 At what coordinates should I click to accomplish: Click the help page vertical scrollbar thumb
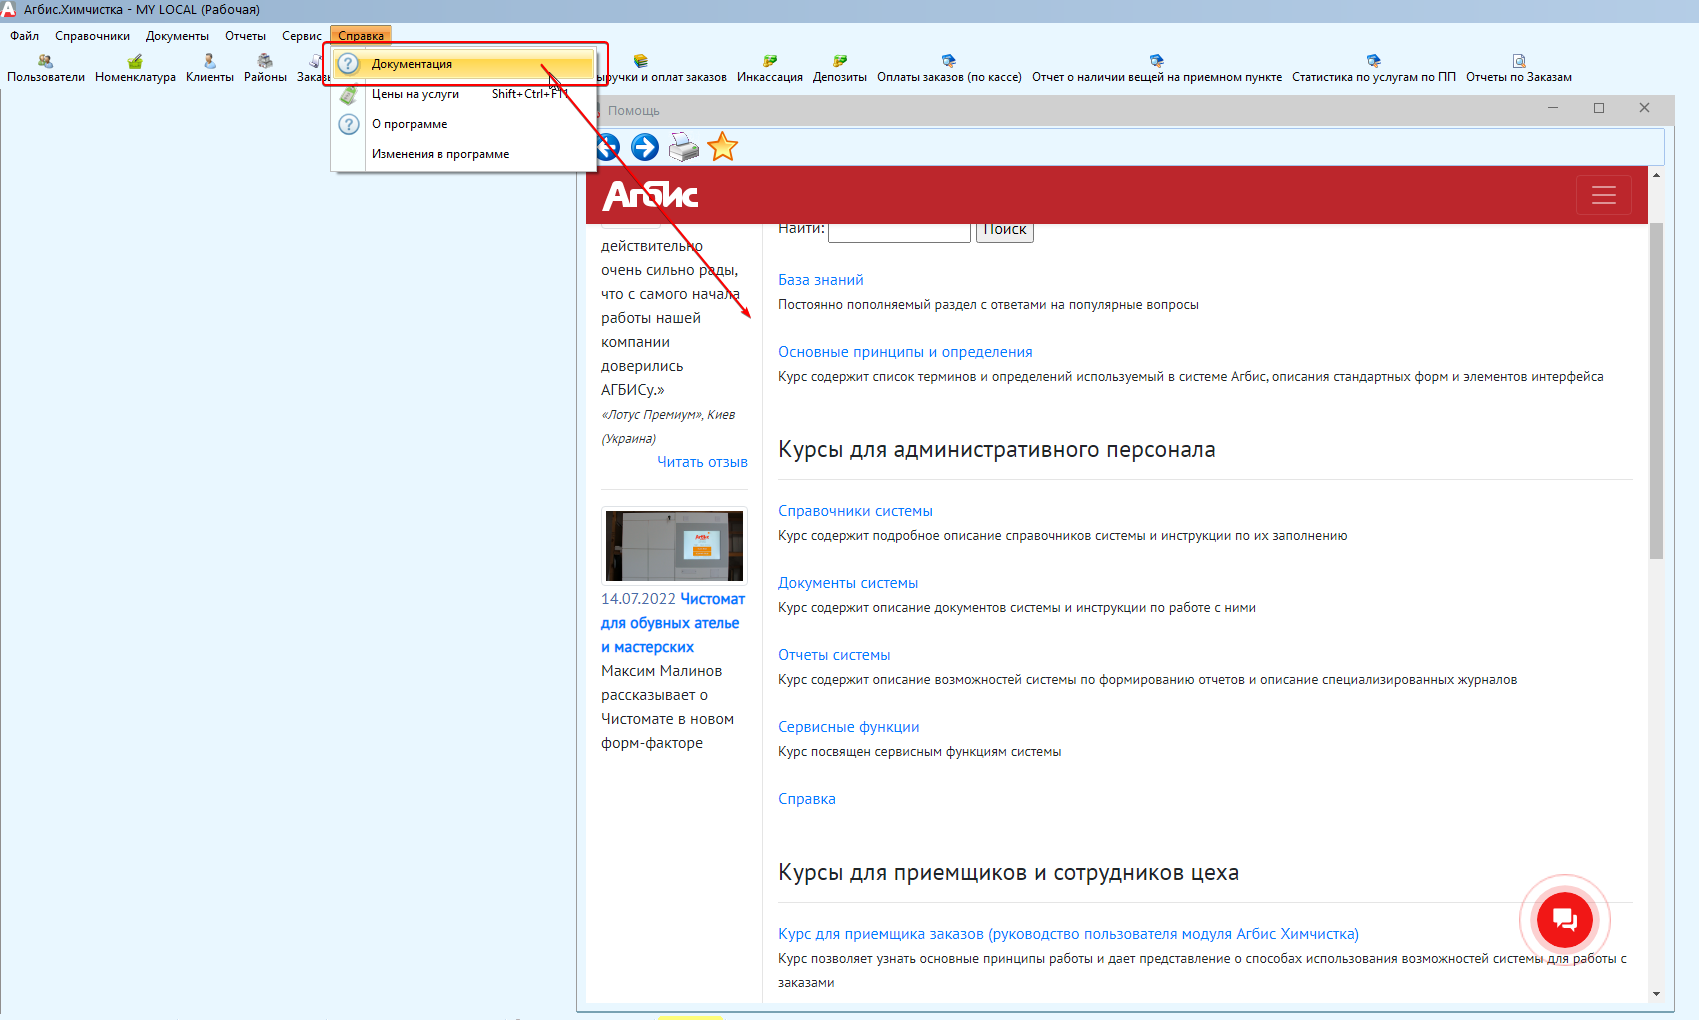(x=1656, y=390)
